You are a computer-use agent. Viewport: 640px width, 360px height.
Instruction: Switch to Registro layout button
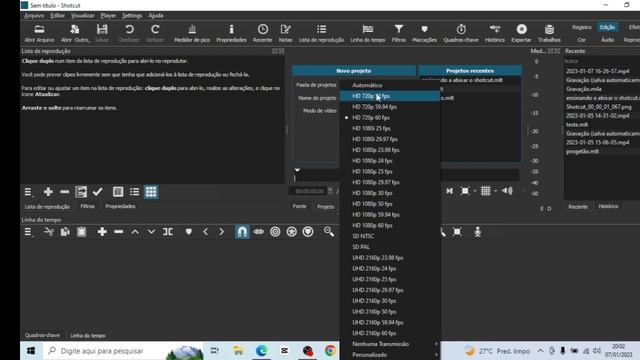(x=582, y=27)
